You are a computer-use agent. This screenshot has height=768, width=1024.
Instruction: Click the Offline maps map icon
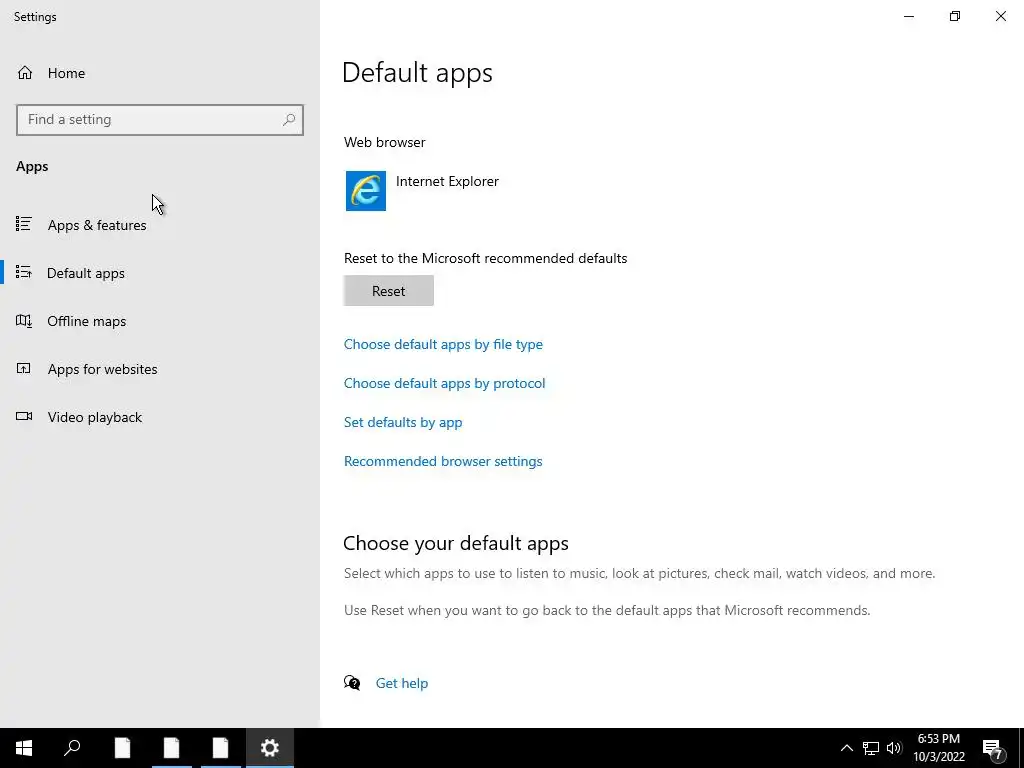24,321
